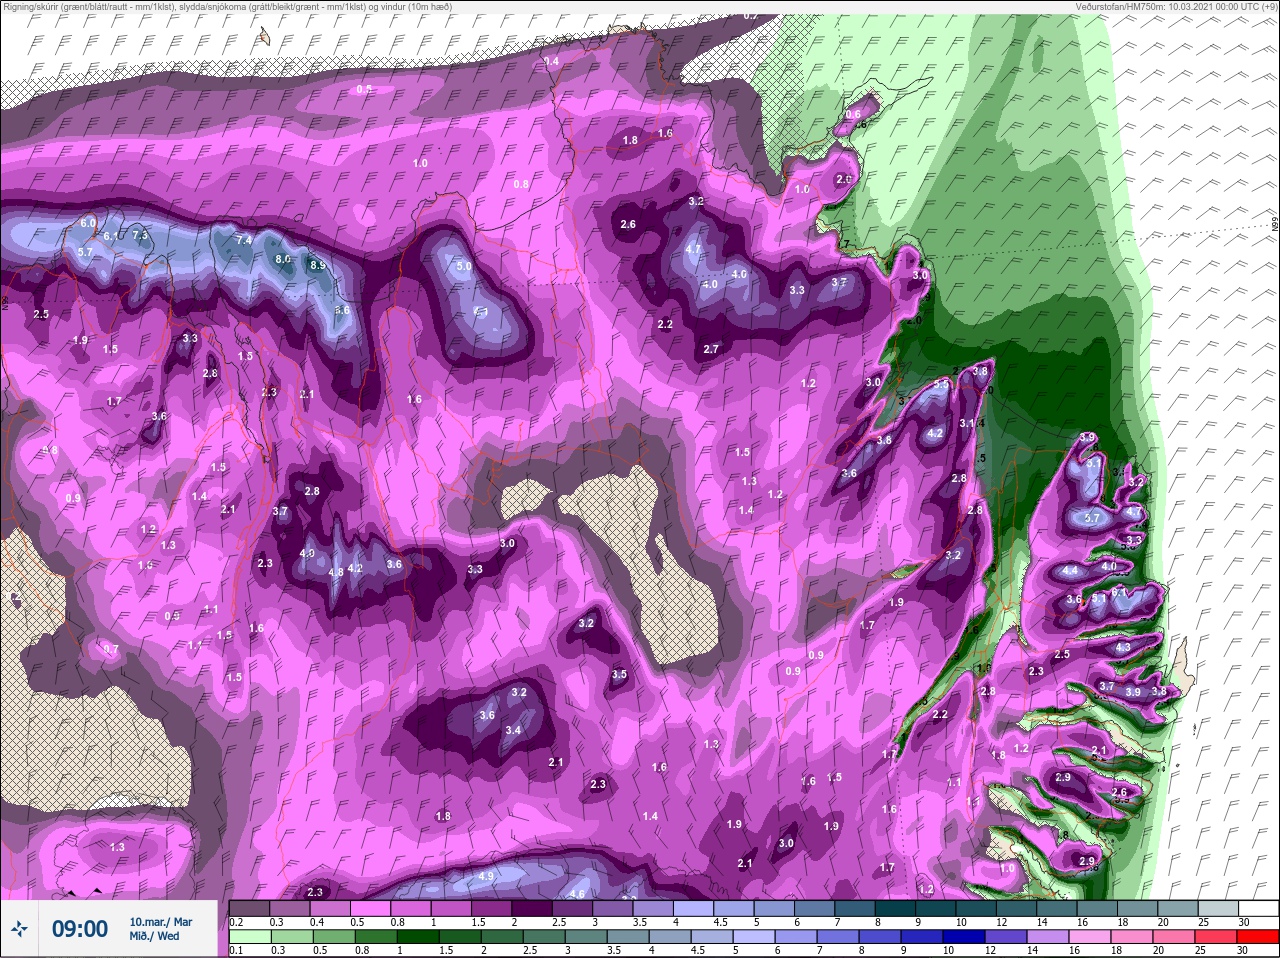Pick the pale green swatch labeled 0.1 in lower legend

click(x=249, y=937)
